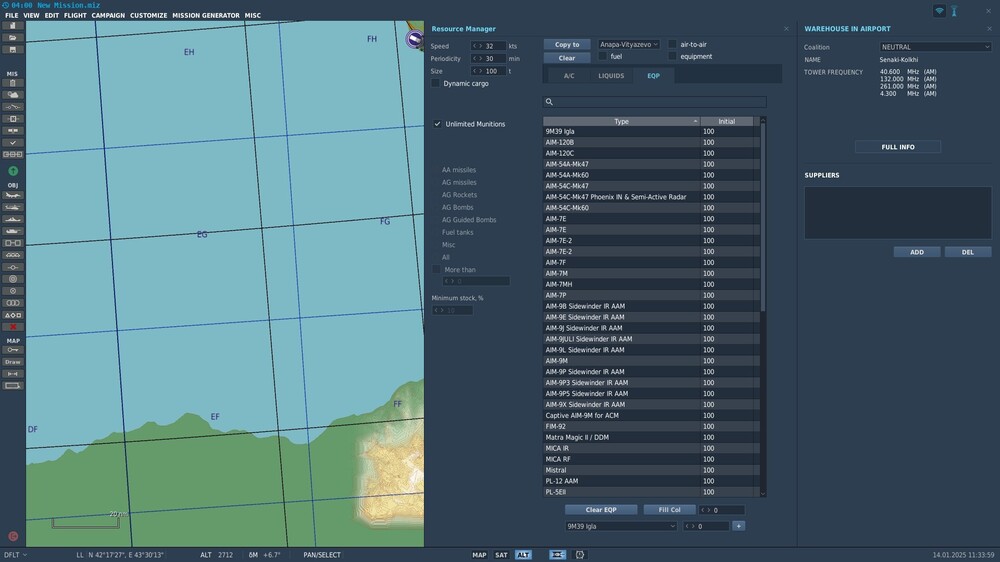The height and width of the screenshot is (562, 1000).
Task: Click the Clear EQP button
Action: (x=600, y=510)
